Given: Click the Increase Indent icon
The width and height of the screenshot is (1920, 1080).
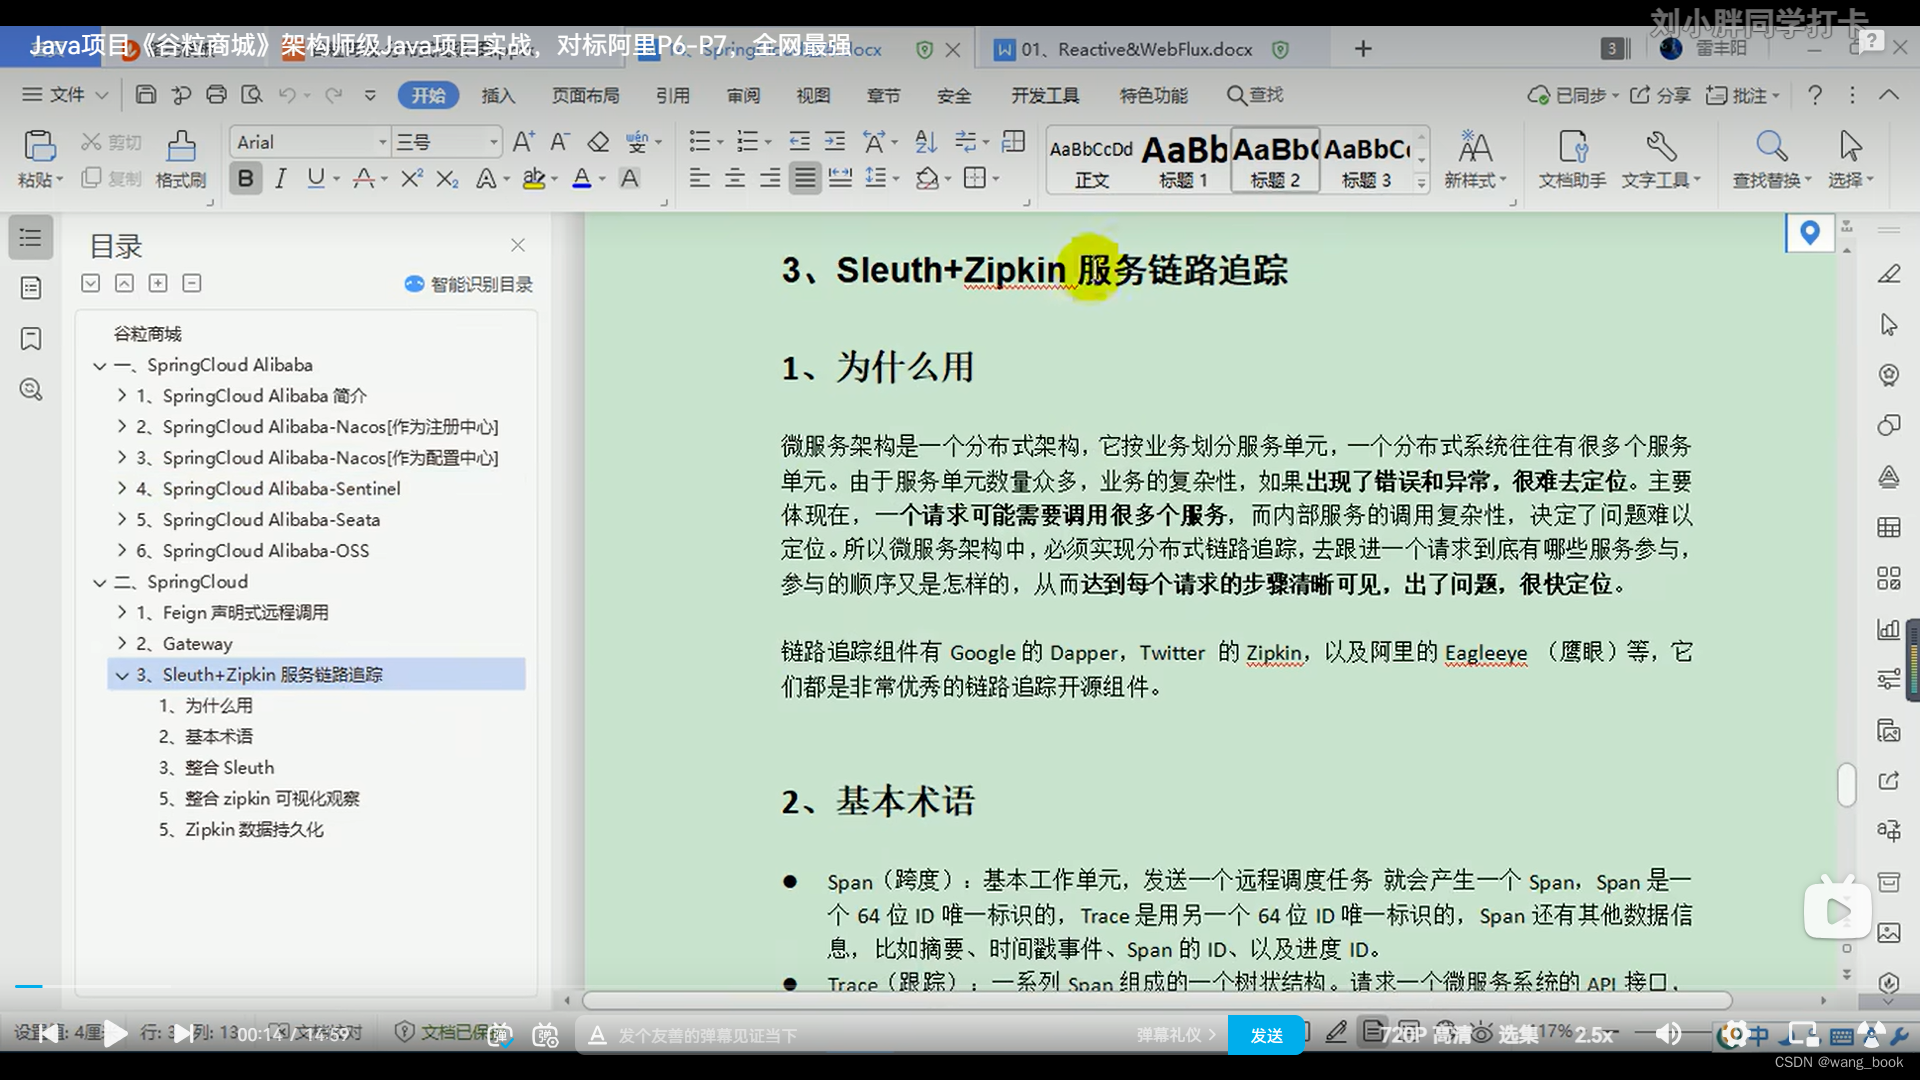Looking at the screenshot, I should click(x=834, y=141).
